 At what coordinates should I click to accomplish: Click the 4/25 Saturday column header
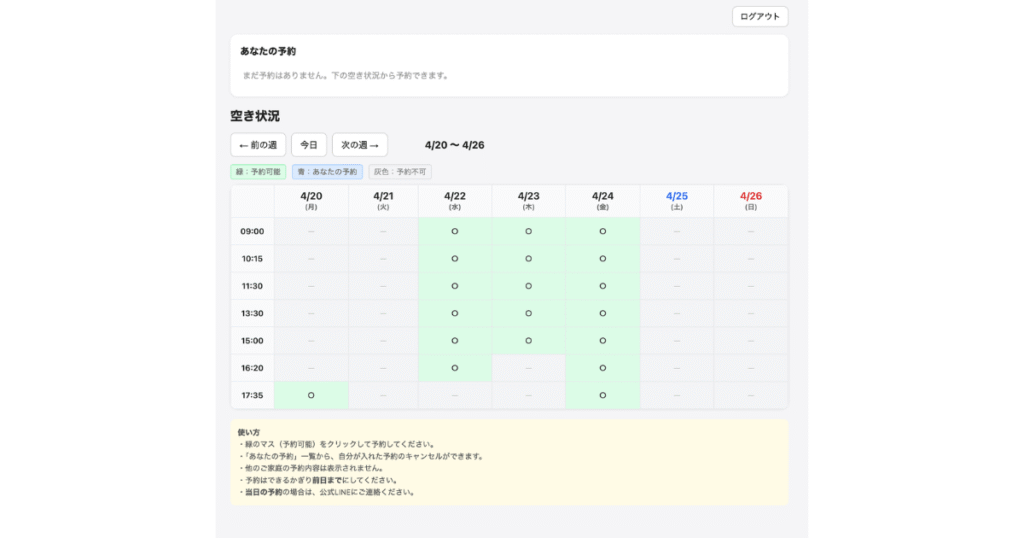[x=677, y=201]
